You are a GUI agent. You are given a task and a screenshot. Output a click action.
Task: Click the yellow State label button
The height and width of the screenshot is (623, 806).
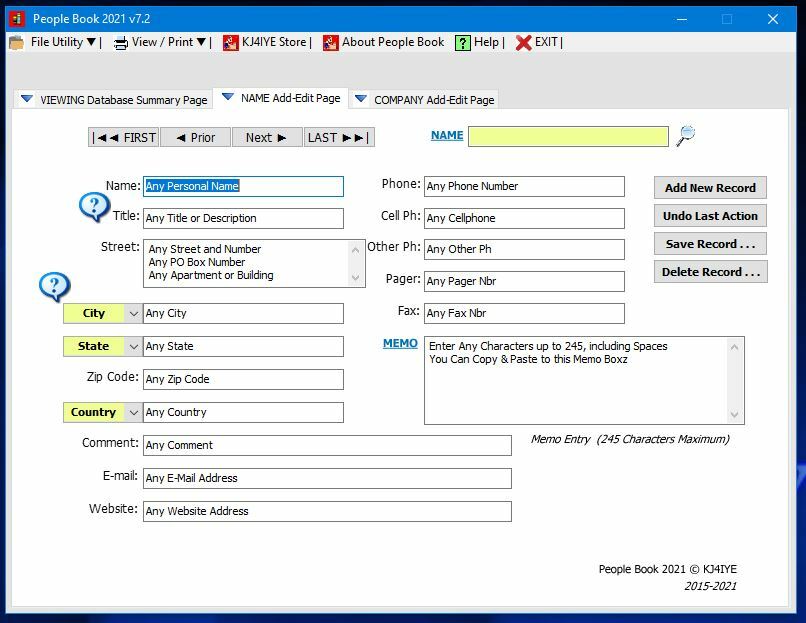point(94,346)
